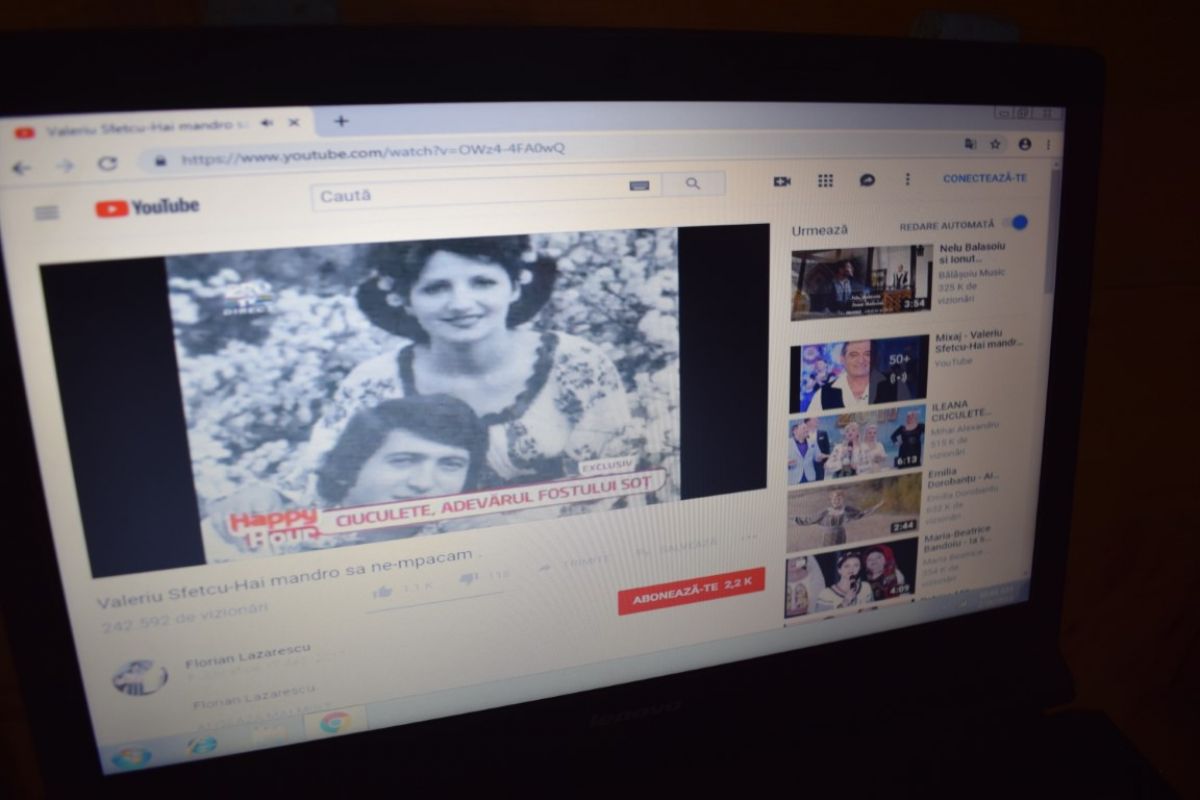Open the YouTube apps grid icon

coord(825,180)
